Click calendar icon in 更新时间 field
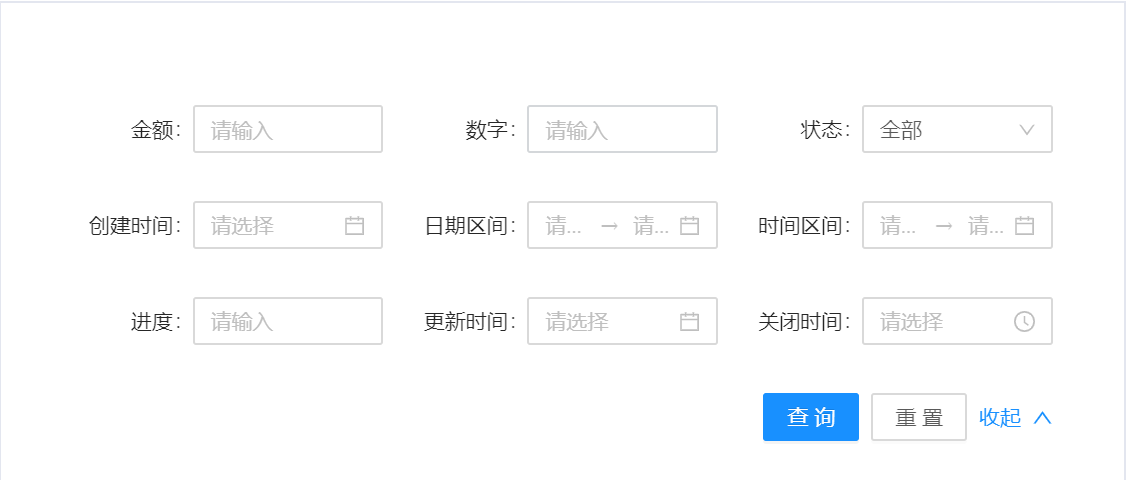Viewport: 1128px width, 480px height. [690, 321]
